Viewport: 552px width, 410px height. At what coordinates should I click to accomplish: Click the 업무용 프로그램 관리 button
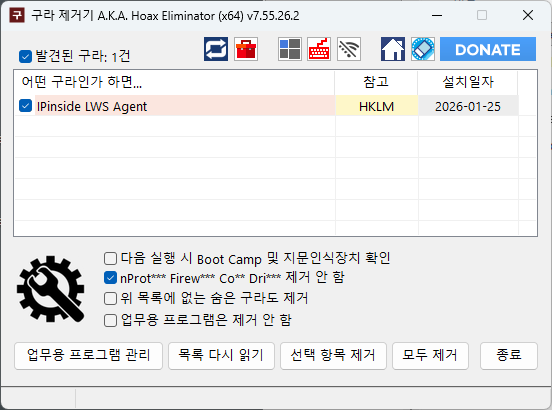(x=88, y=355)
